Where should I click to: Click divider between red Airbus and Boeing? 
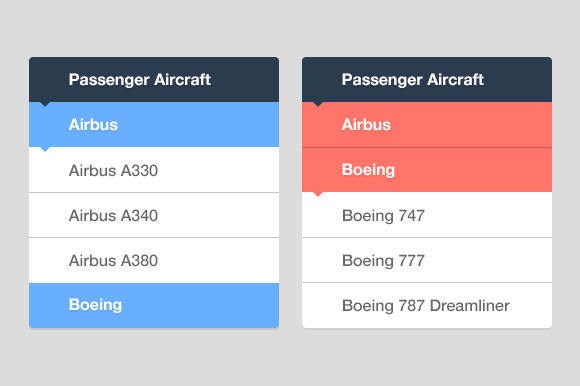coord(427,148)
